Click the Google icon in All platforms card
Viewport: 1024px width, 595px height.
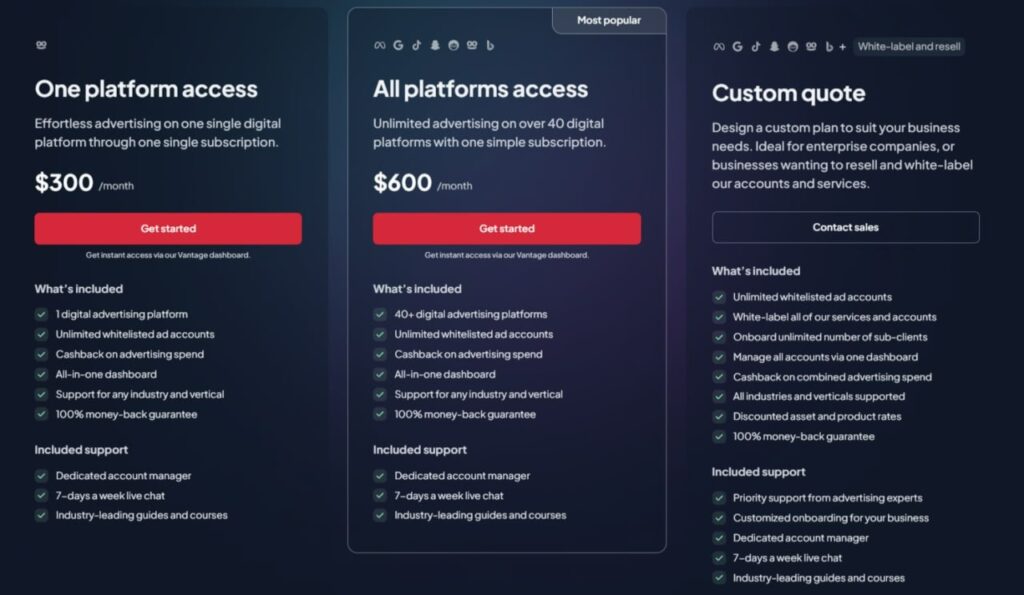coord(398,45)
